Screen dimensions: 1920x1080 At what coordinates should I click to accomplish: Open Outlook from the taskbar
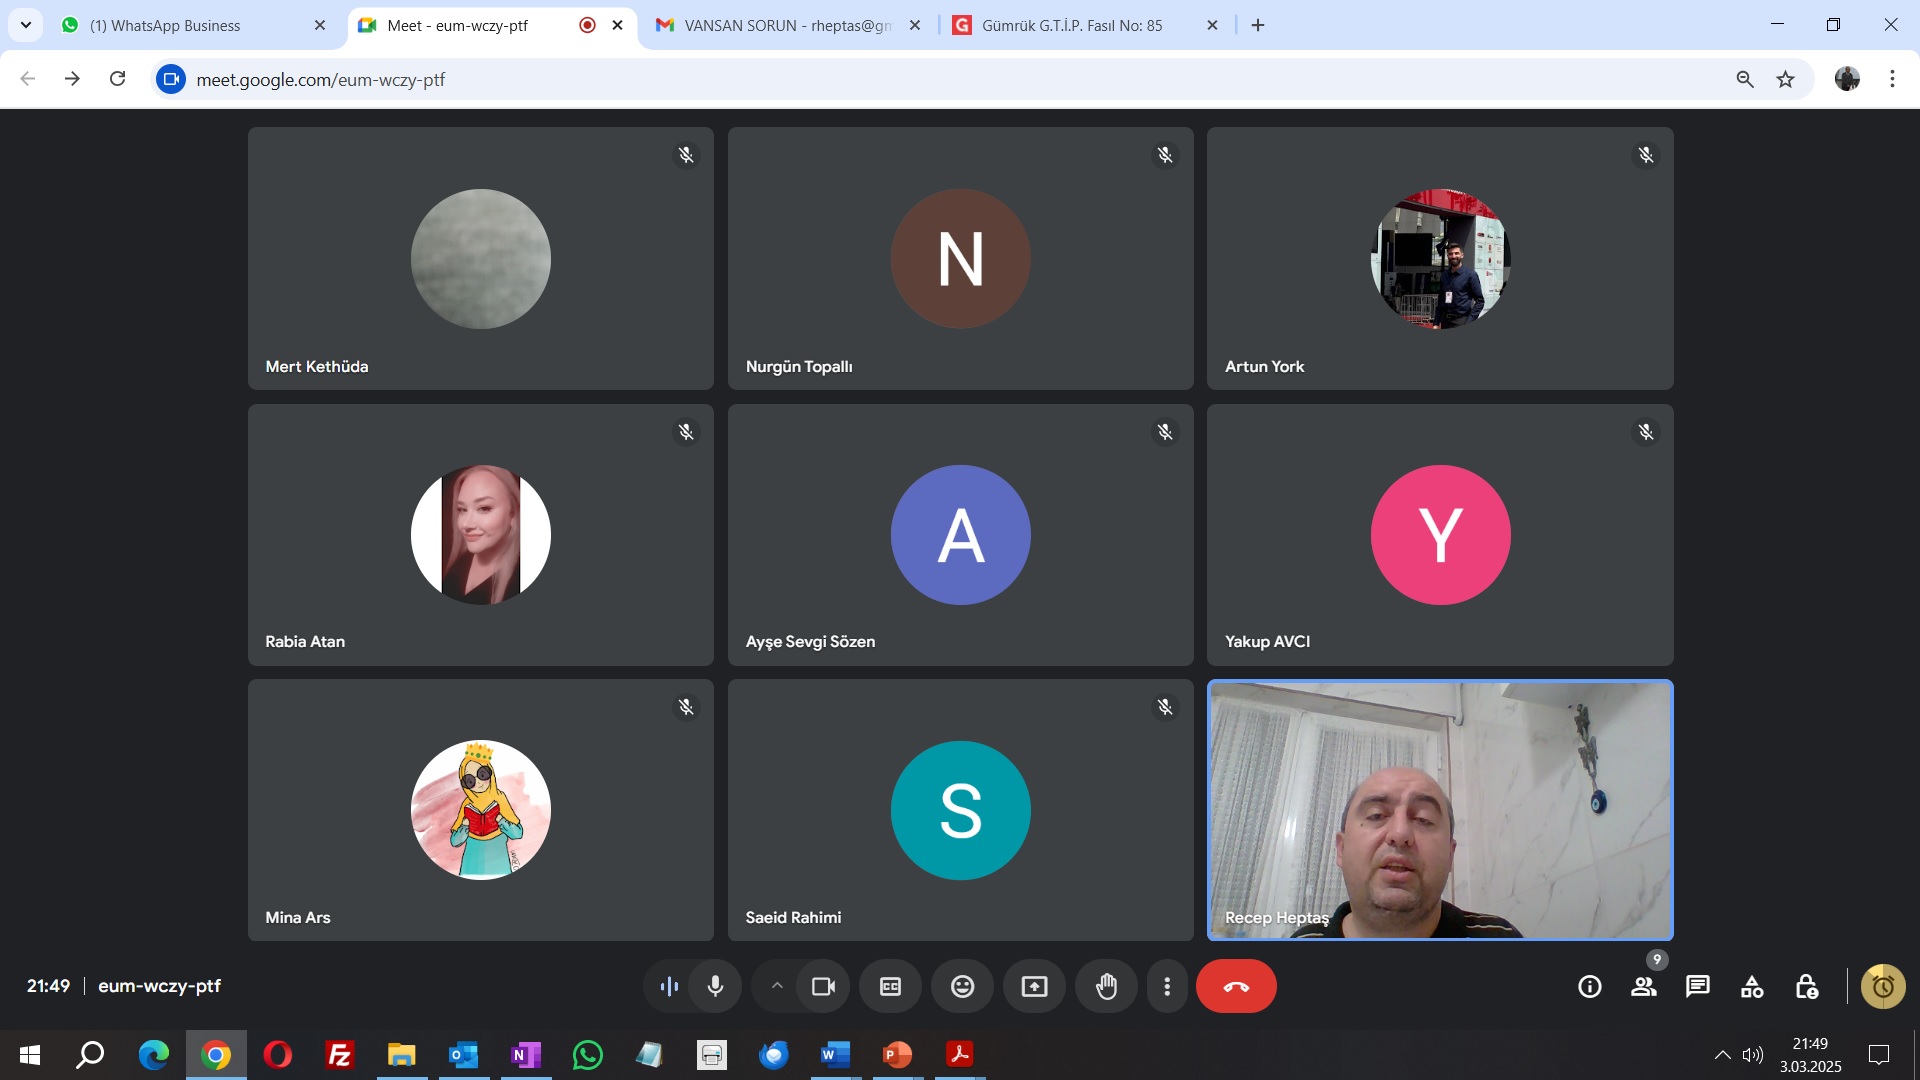click(463, 1055)
